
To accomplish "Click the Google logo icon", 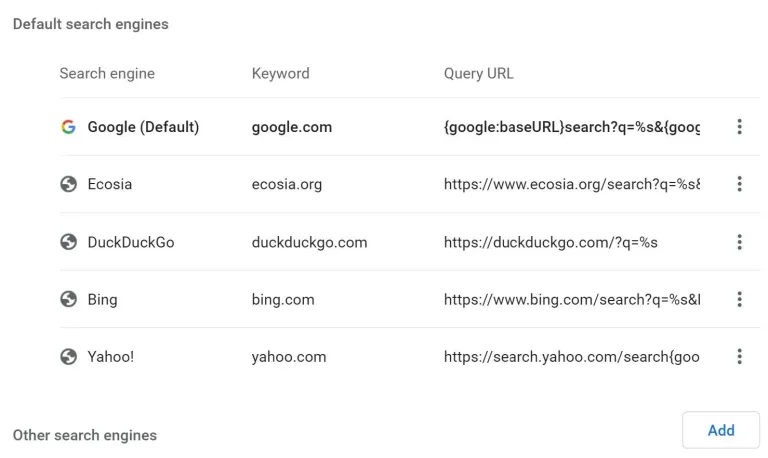I will pos(68,127).
